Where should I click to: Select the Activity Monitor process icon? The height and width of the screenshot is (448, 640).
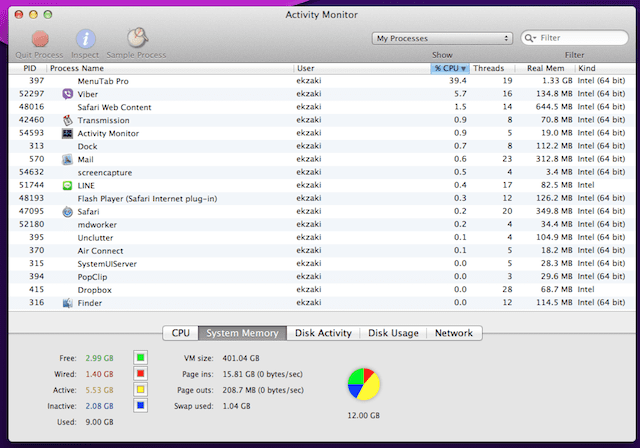67,133
